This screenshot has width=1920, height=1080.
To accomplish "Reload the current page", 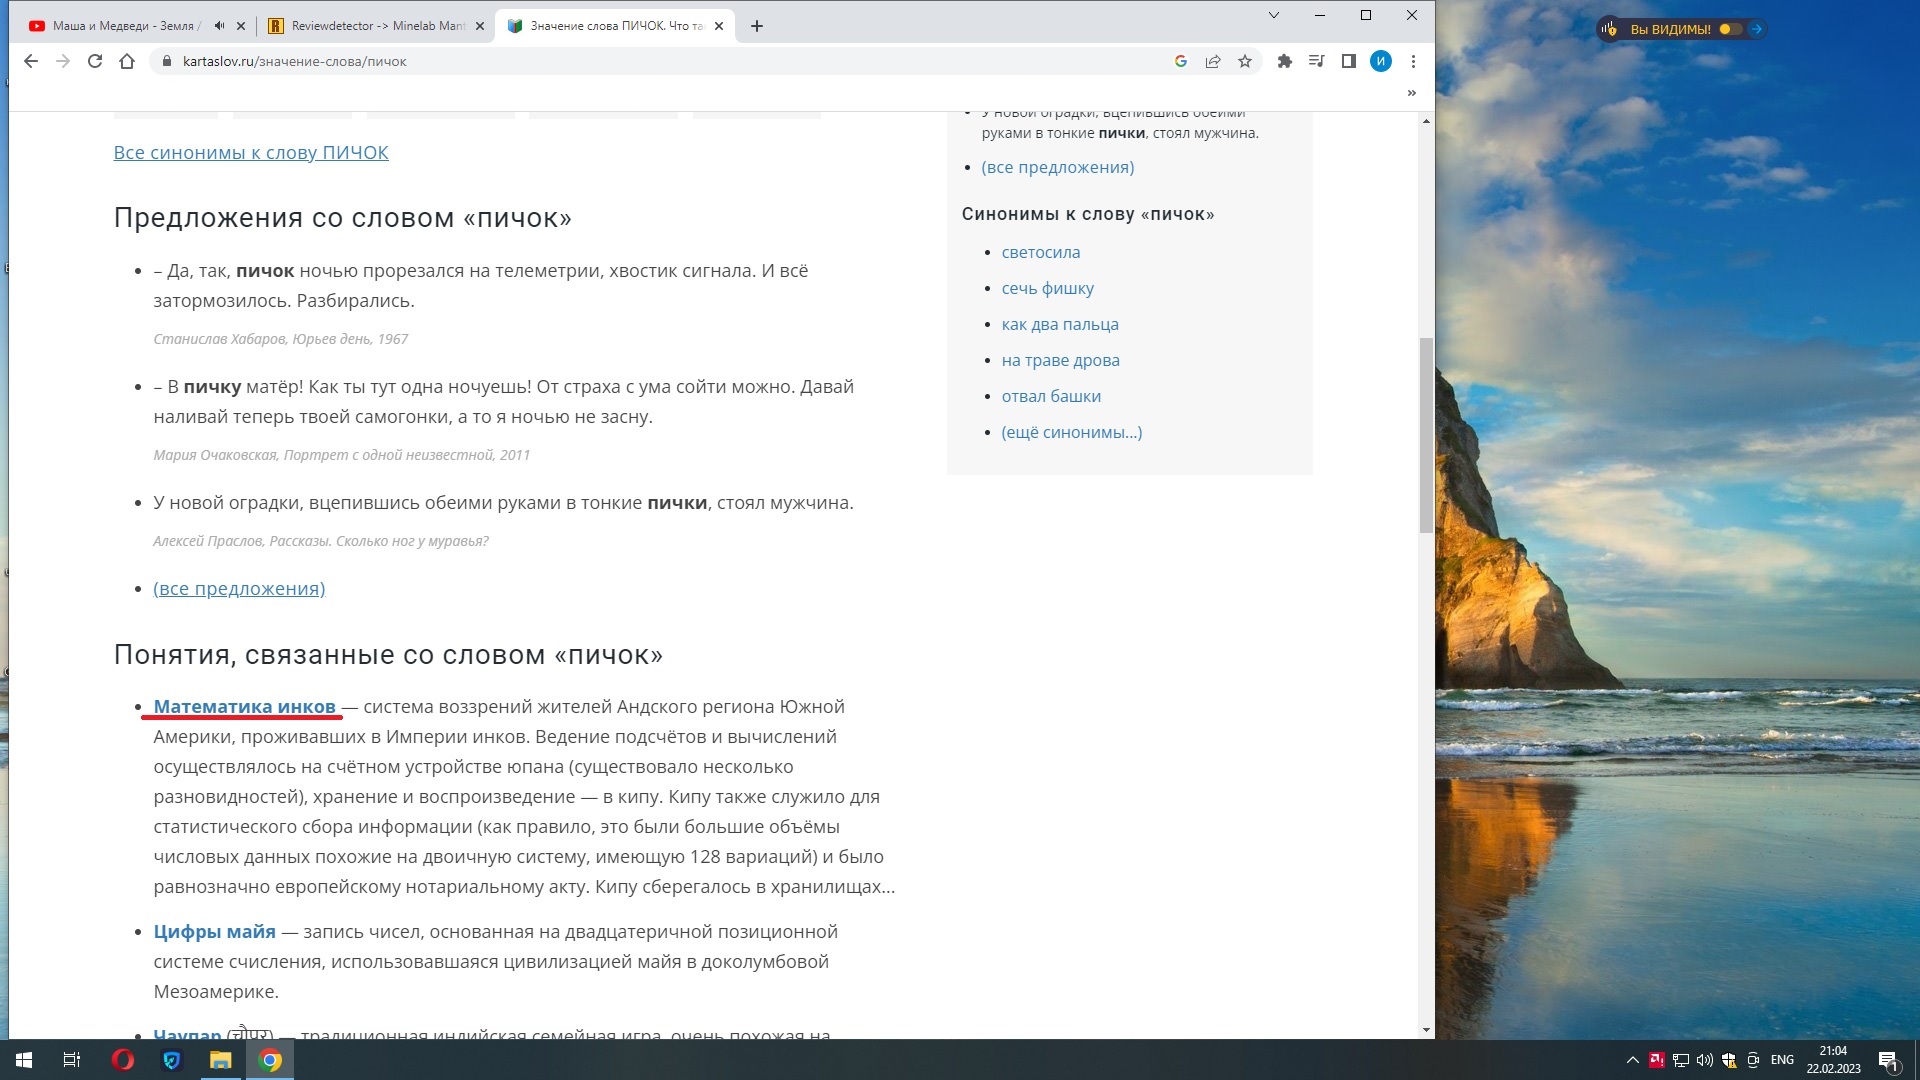I will [x=95, y=61].
